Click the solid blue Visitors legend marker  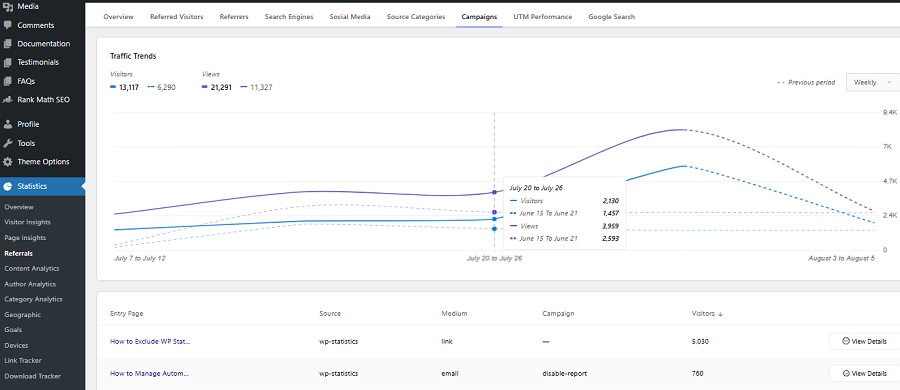pyautogui.click(x=113, y=87)
